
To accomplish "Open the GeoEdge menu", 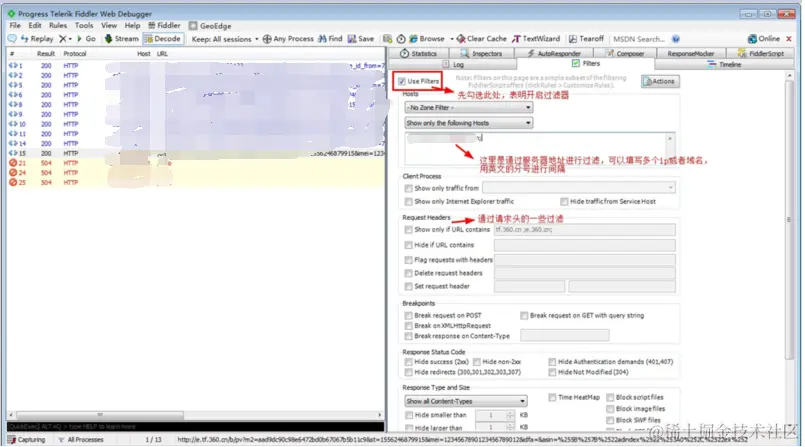I will point(210,26).
